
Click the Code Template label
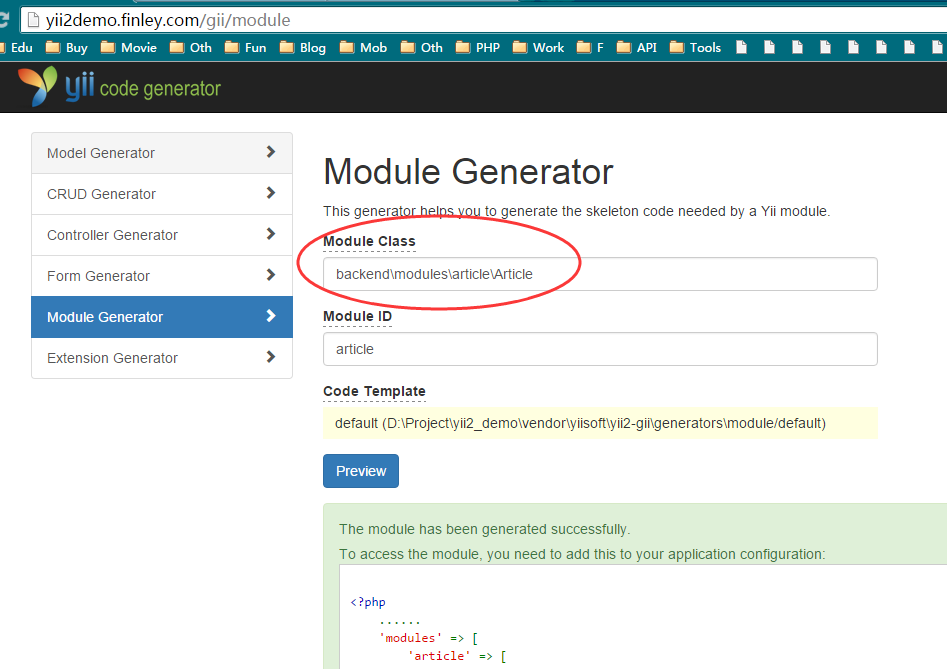coord(374,391)
